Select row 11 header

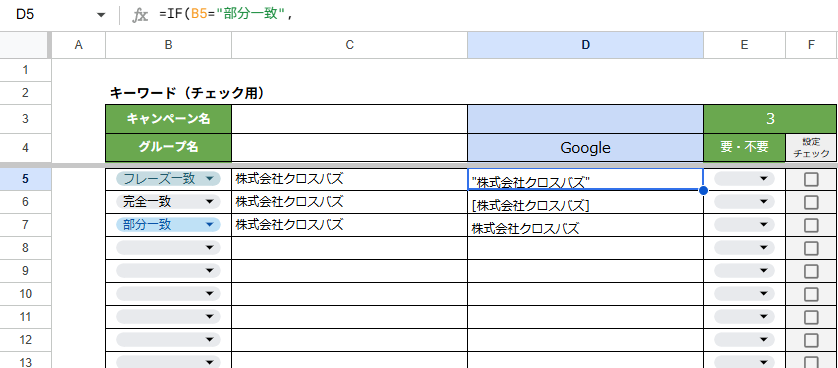tap(25, 317)
